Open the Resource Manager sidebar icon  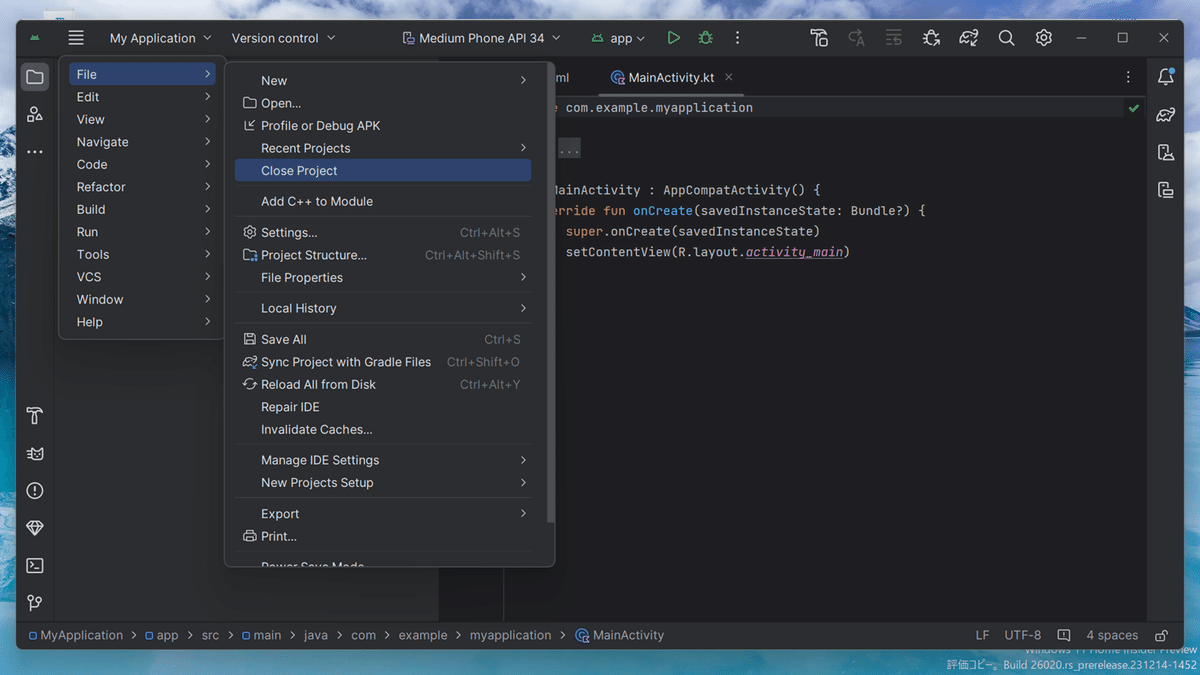[35, 114]
